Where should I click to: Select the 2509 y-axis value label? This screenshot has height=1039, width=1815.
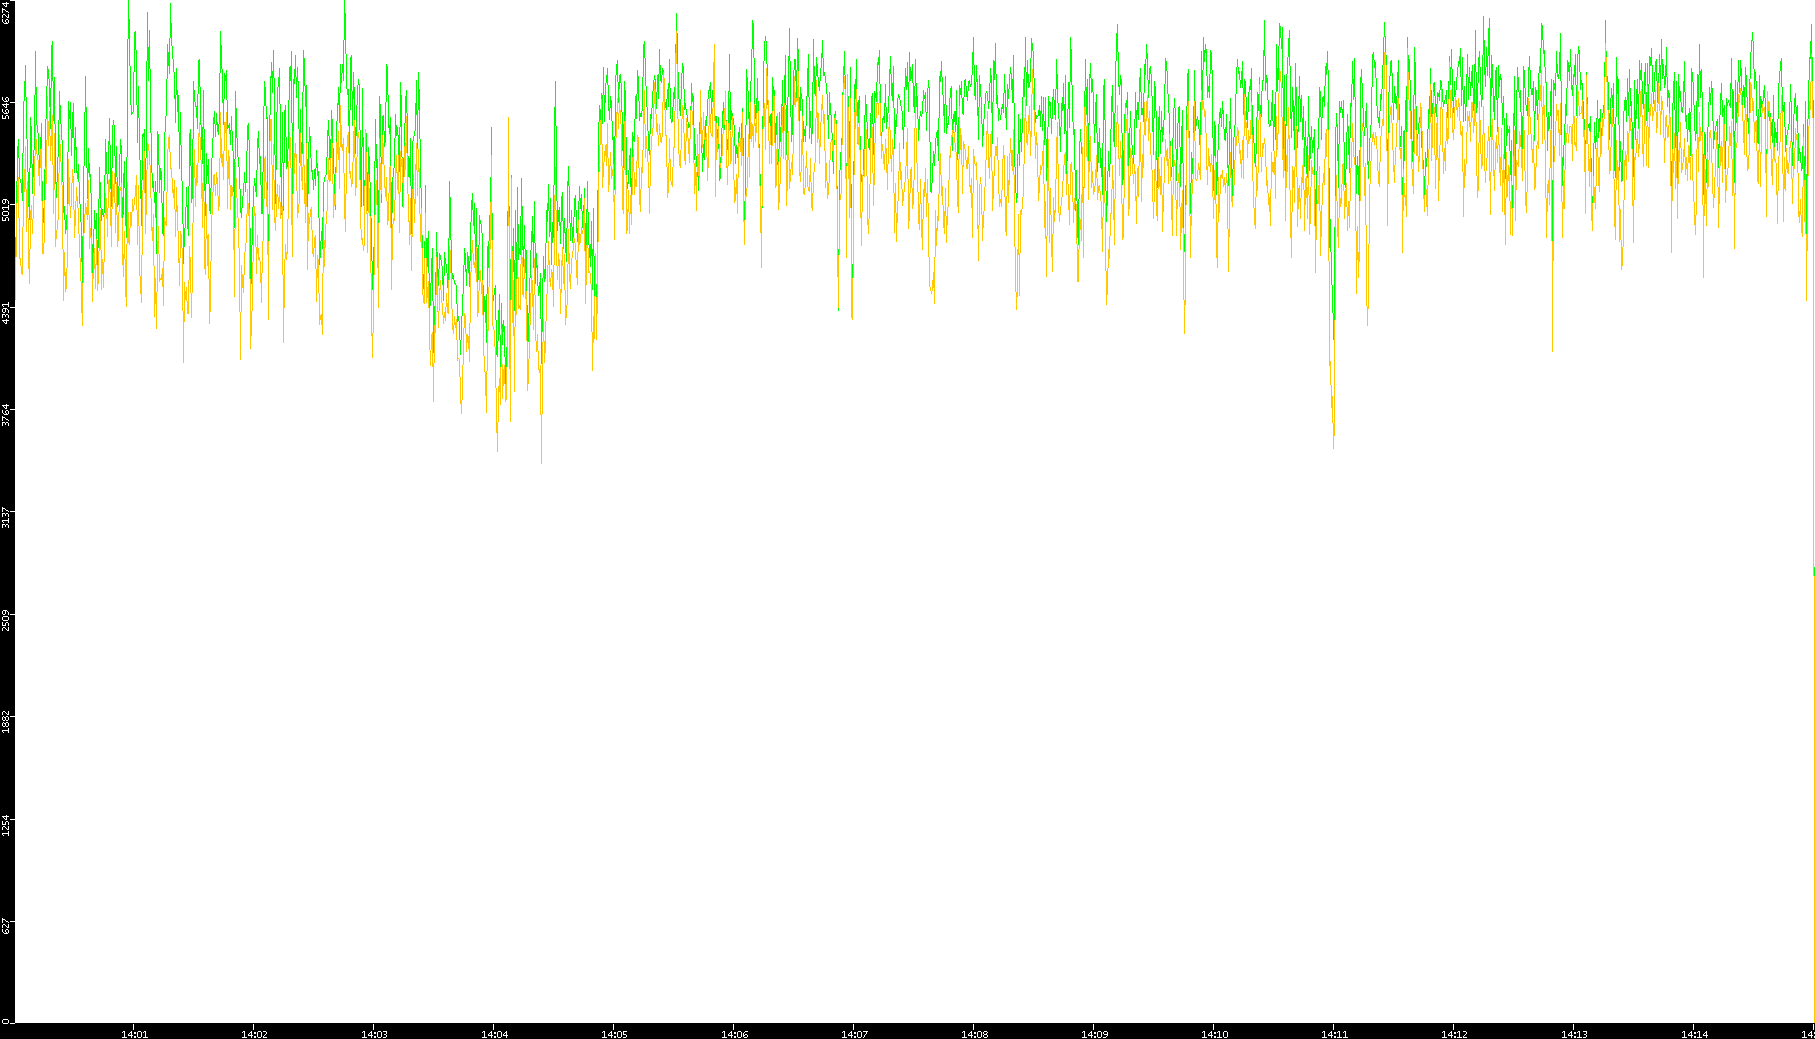(x=7, y=619)
